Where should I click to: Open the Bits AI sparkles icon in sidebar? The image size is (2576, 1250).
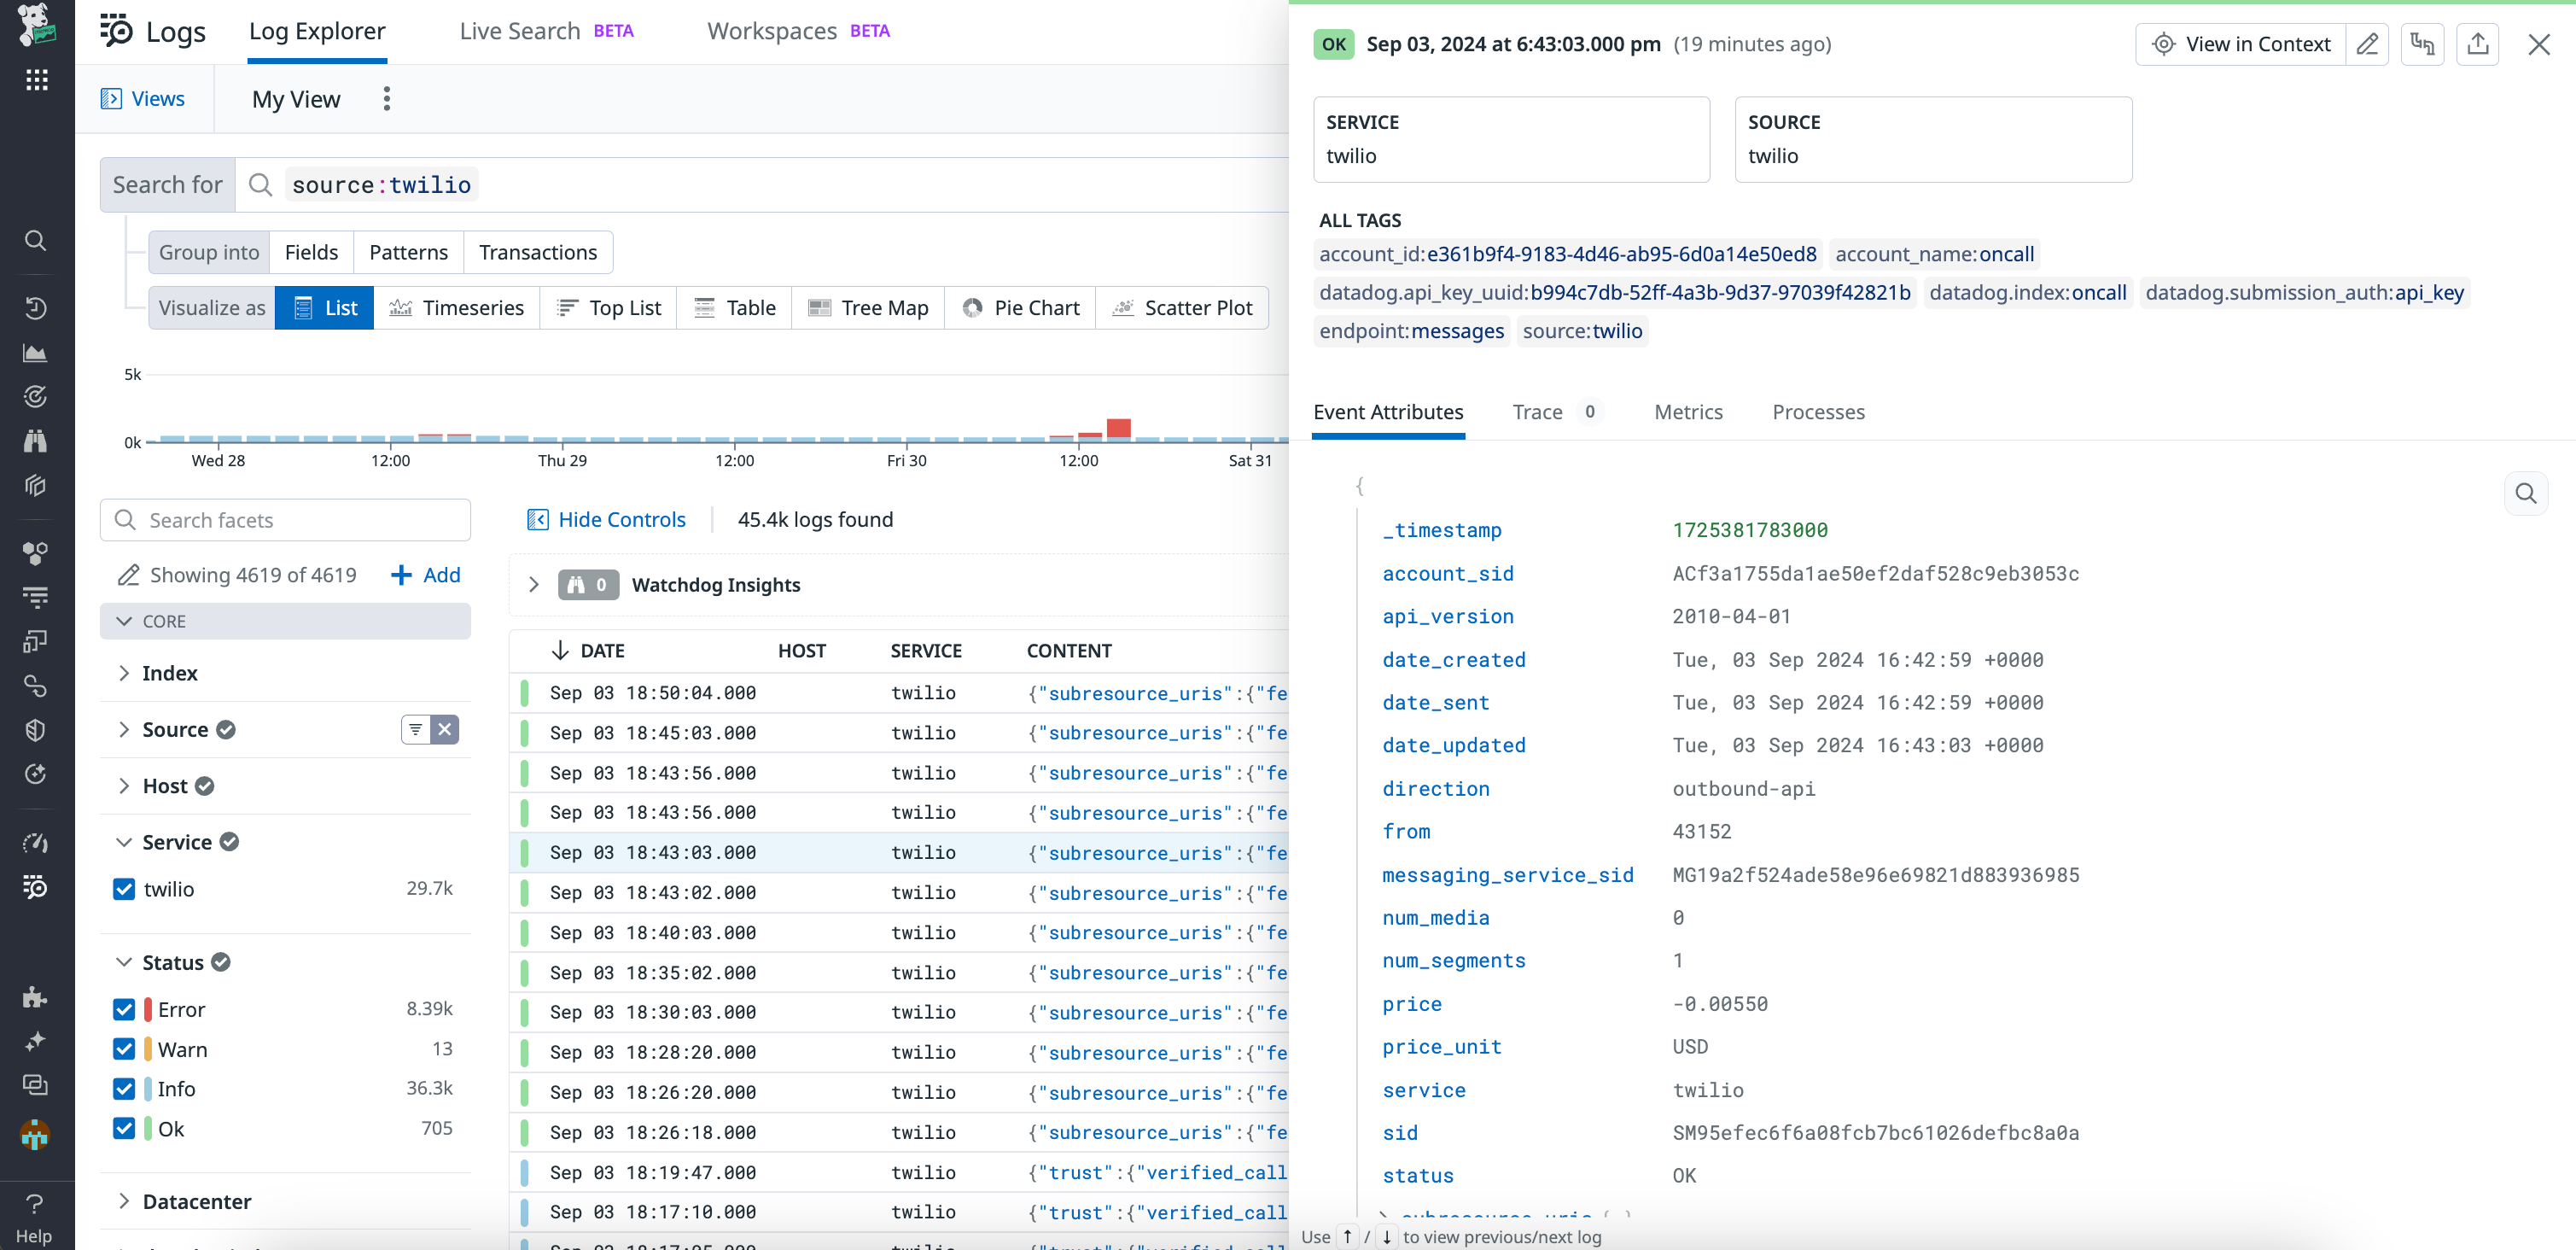pos(35,1040)
